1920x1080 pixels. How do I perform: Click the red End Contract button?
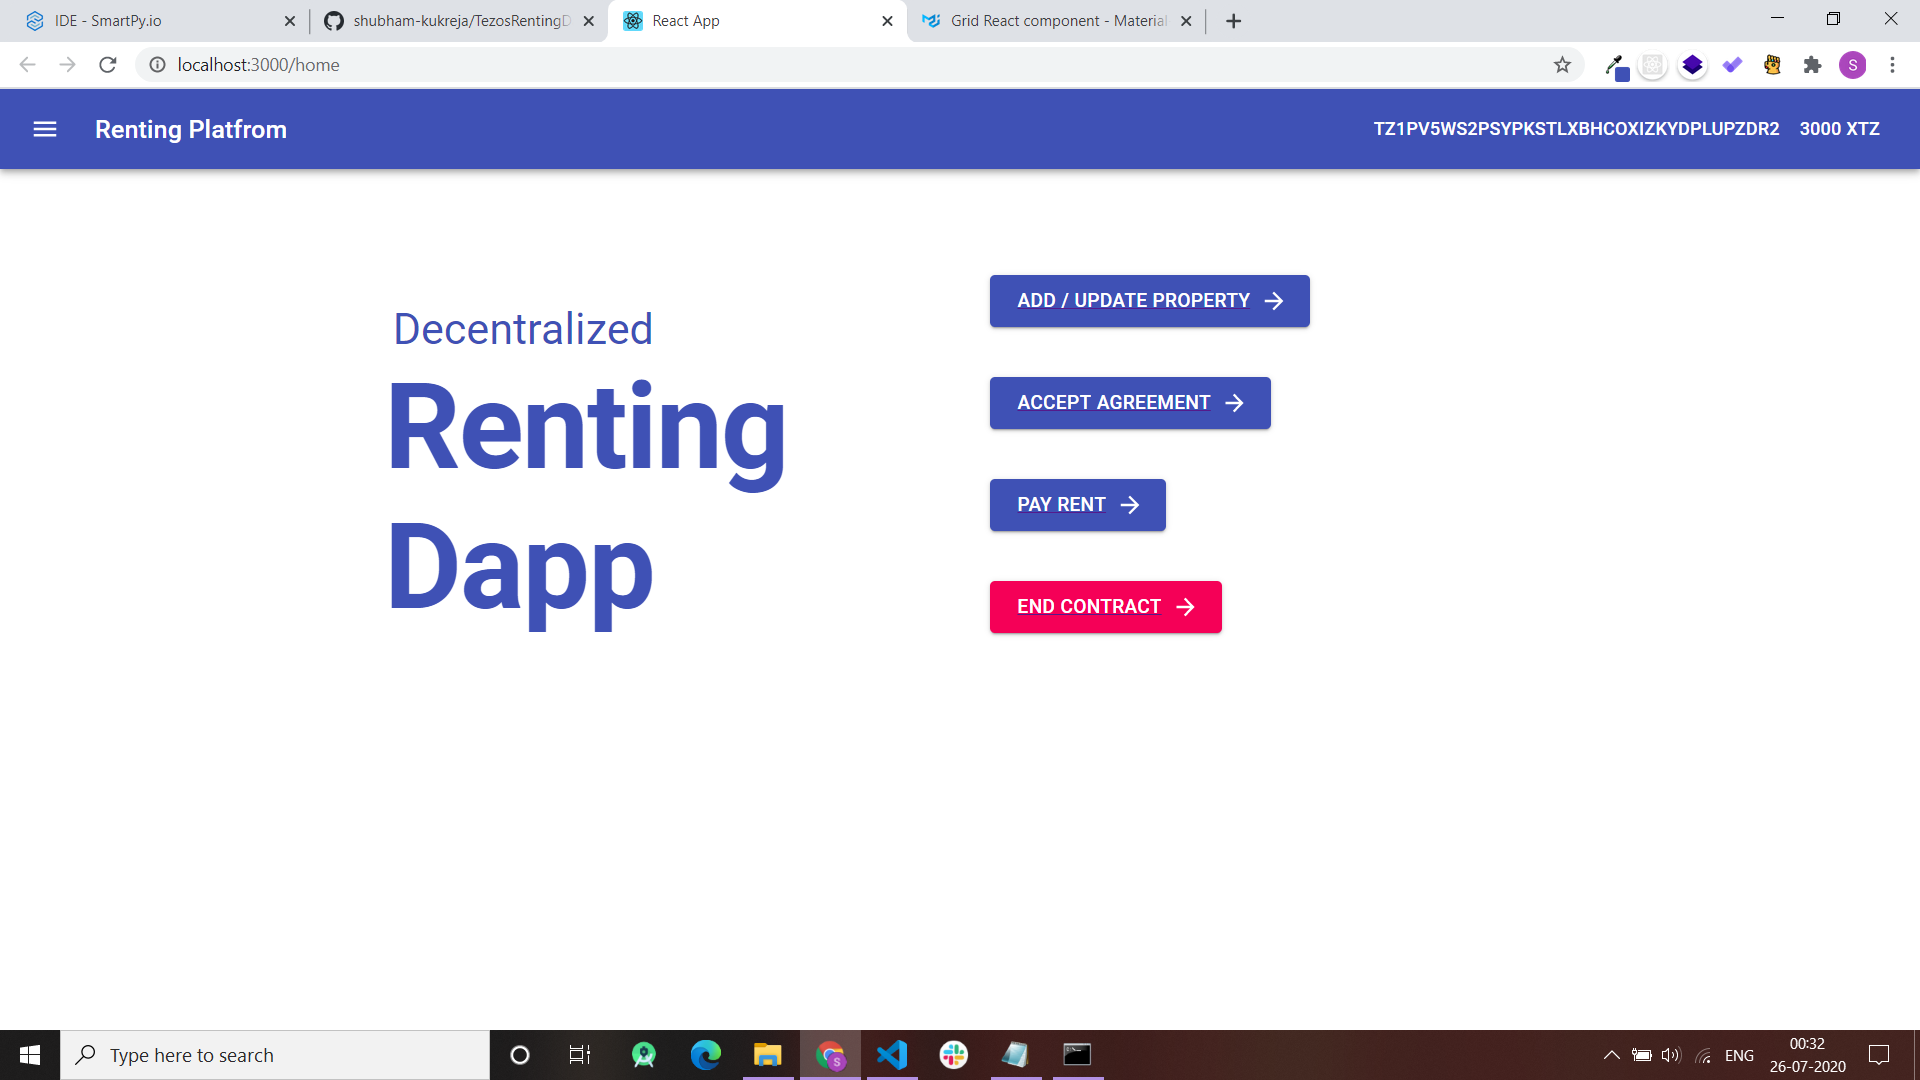(1105, 607)
